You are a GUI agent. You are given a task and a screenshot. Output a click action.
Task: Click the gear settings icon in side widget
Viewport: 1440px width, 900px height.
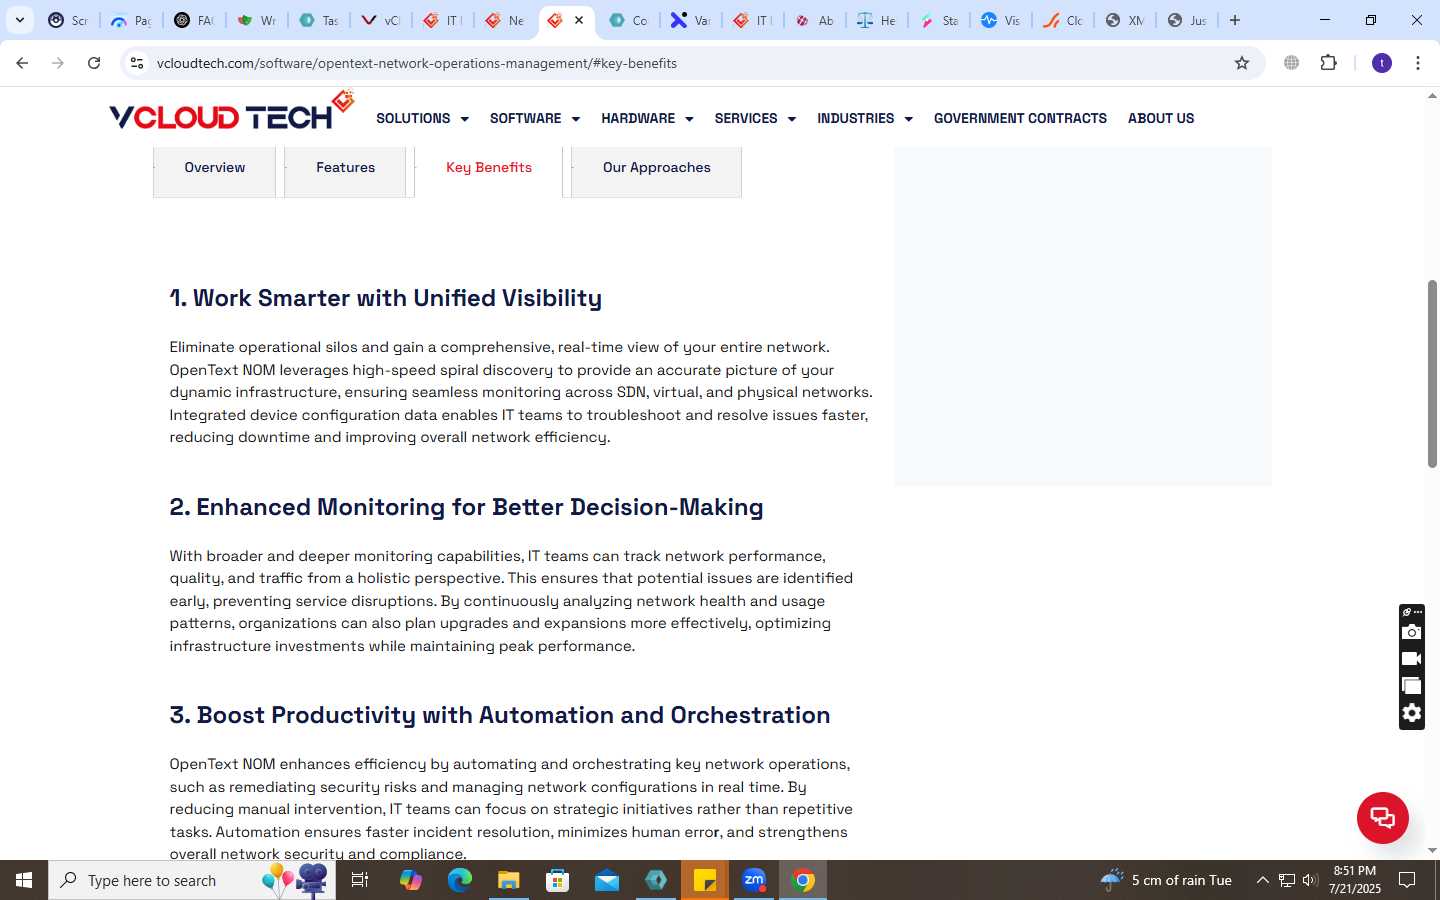coord(1411,713)
